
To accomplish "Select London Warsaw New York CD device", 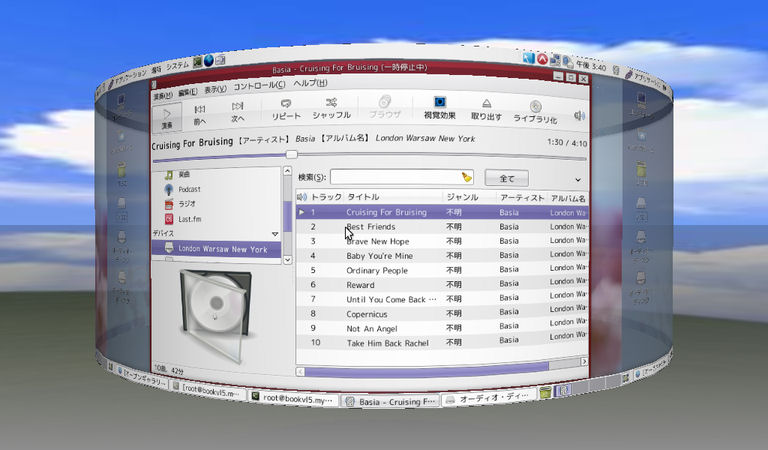I will [216, 249].
